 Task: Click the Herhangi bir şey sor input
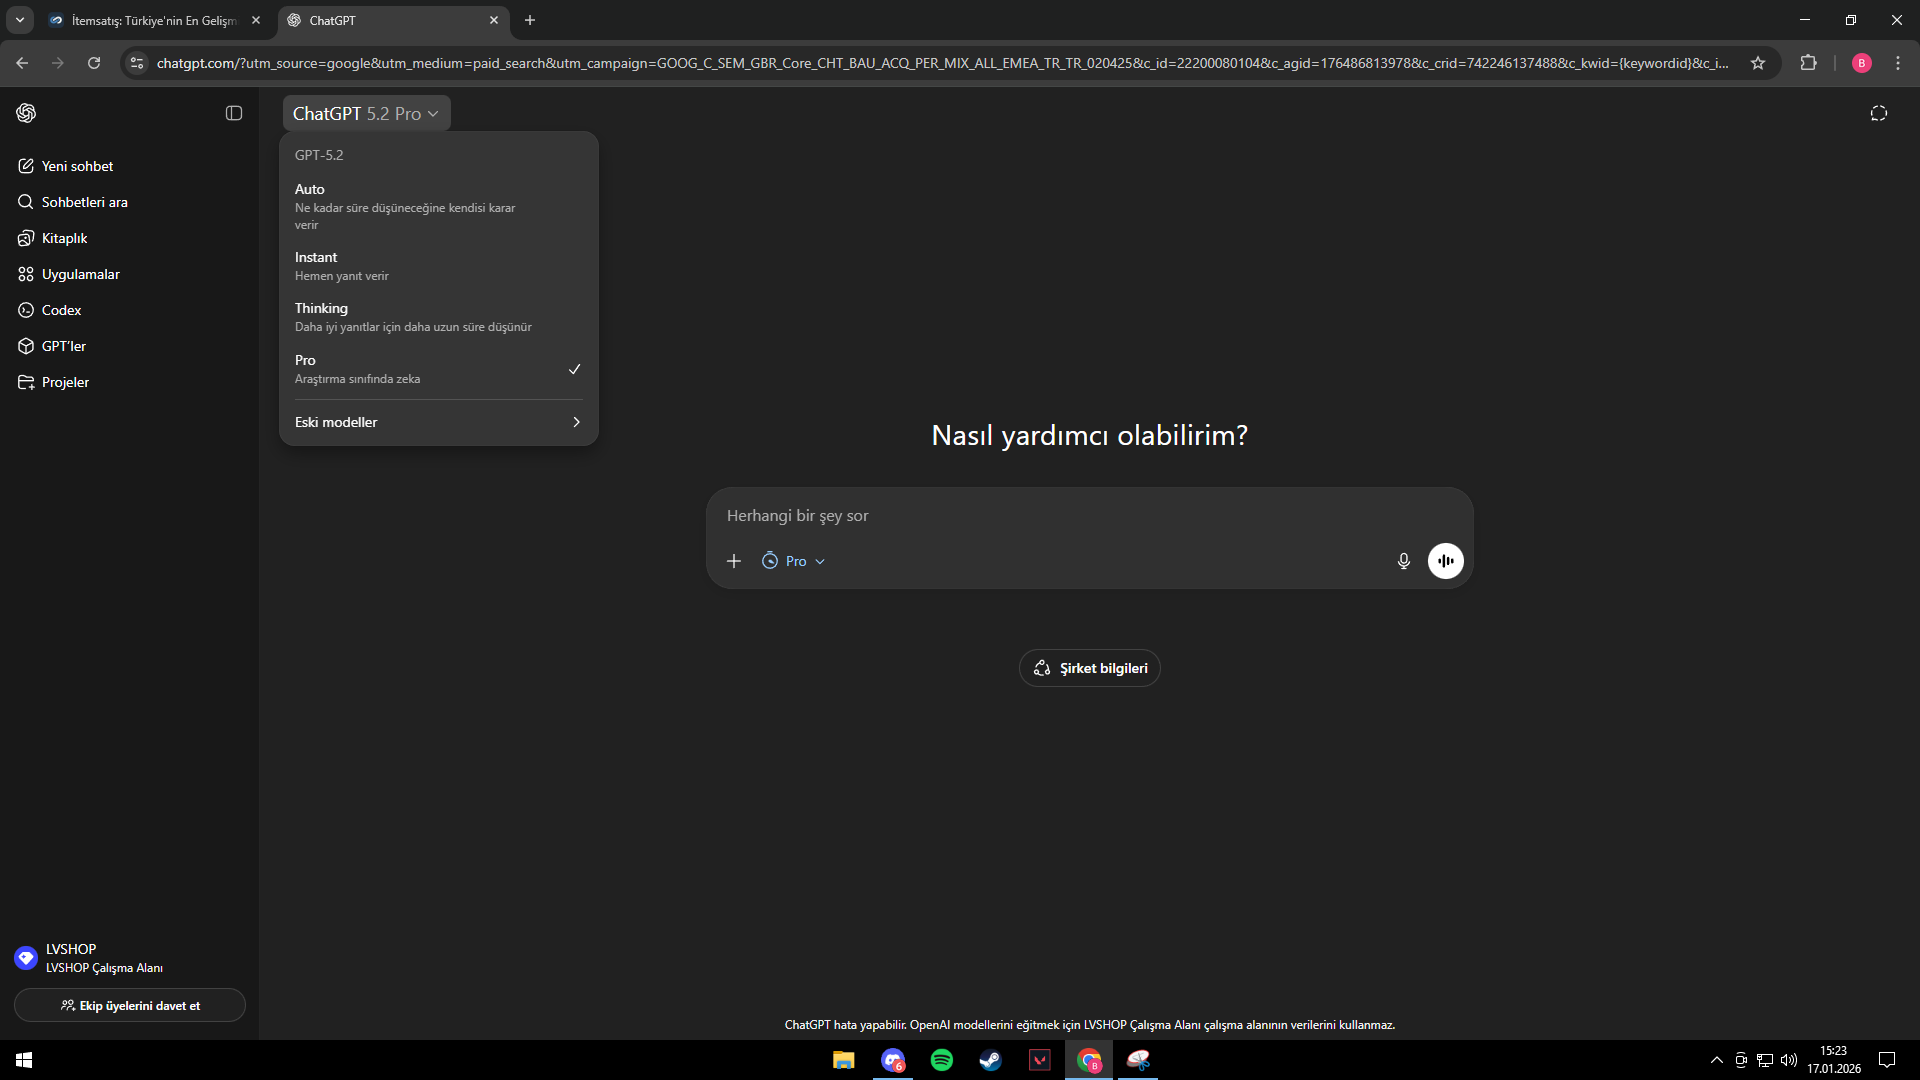pos(1088,516)
